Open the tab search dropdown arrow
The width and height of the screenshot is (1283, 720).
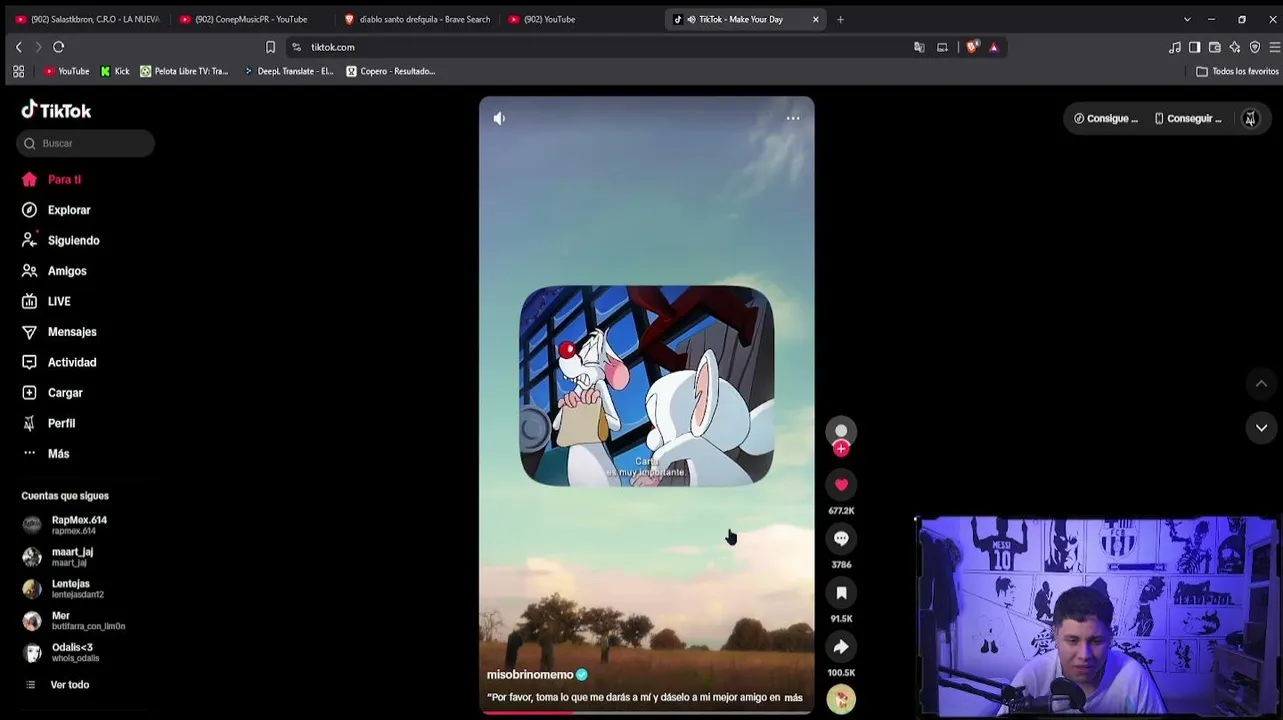click(1187, 19)
